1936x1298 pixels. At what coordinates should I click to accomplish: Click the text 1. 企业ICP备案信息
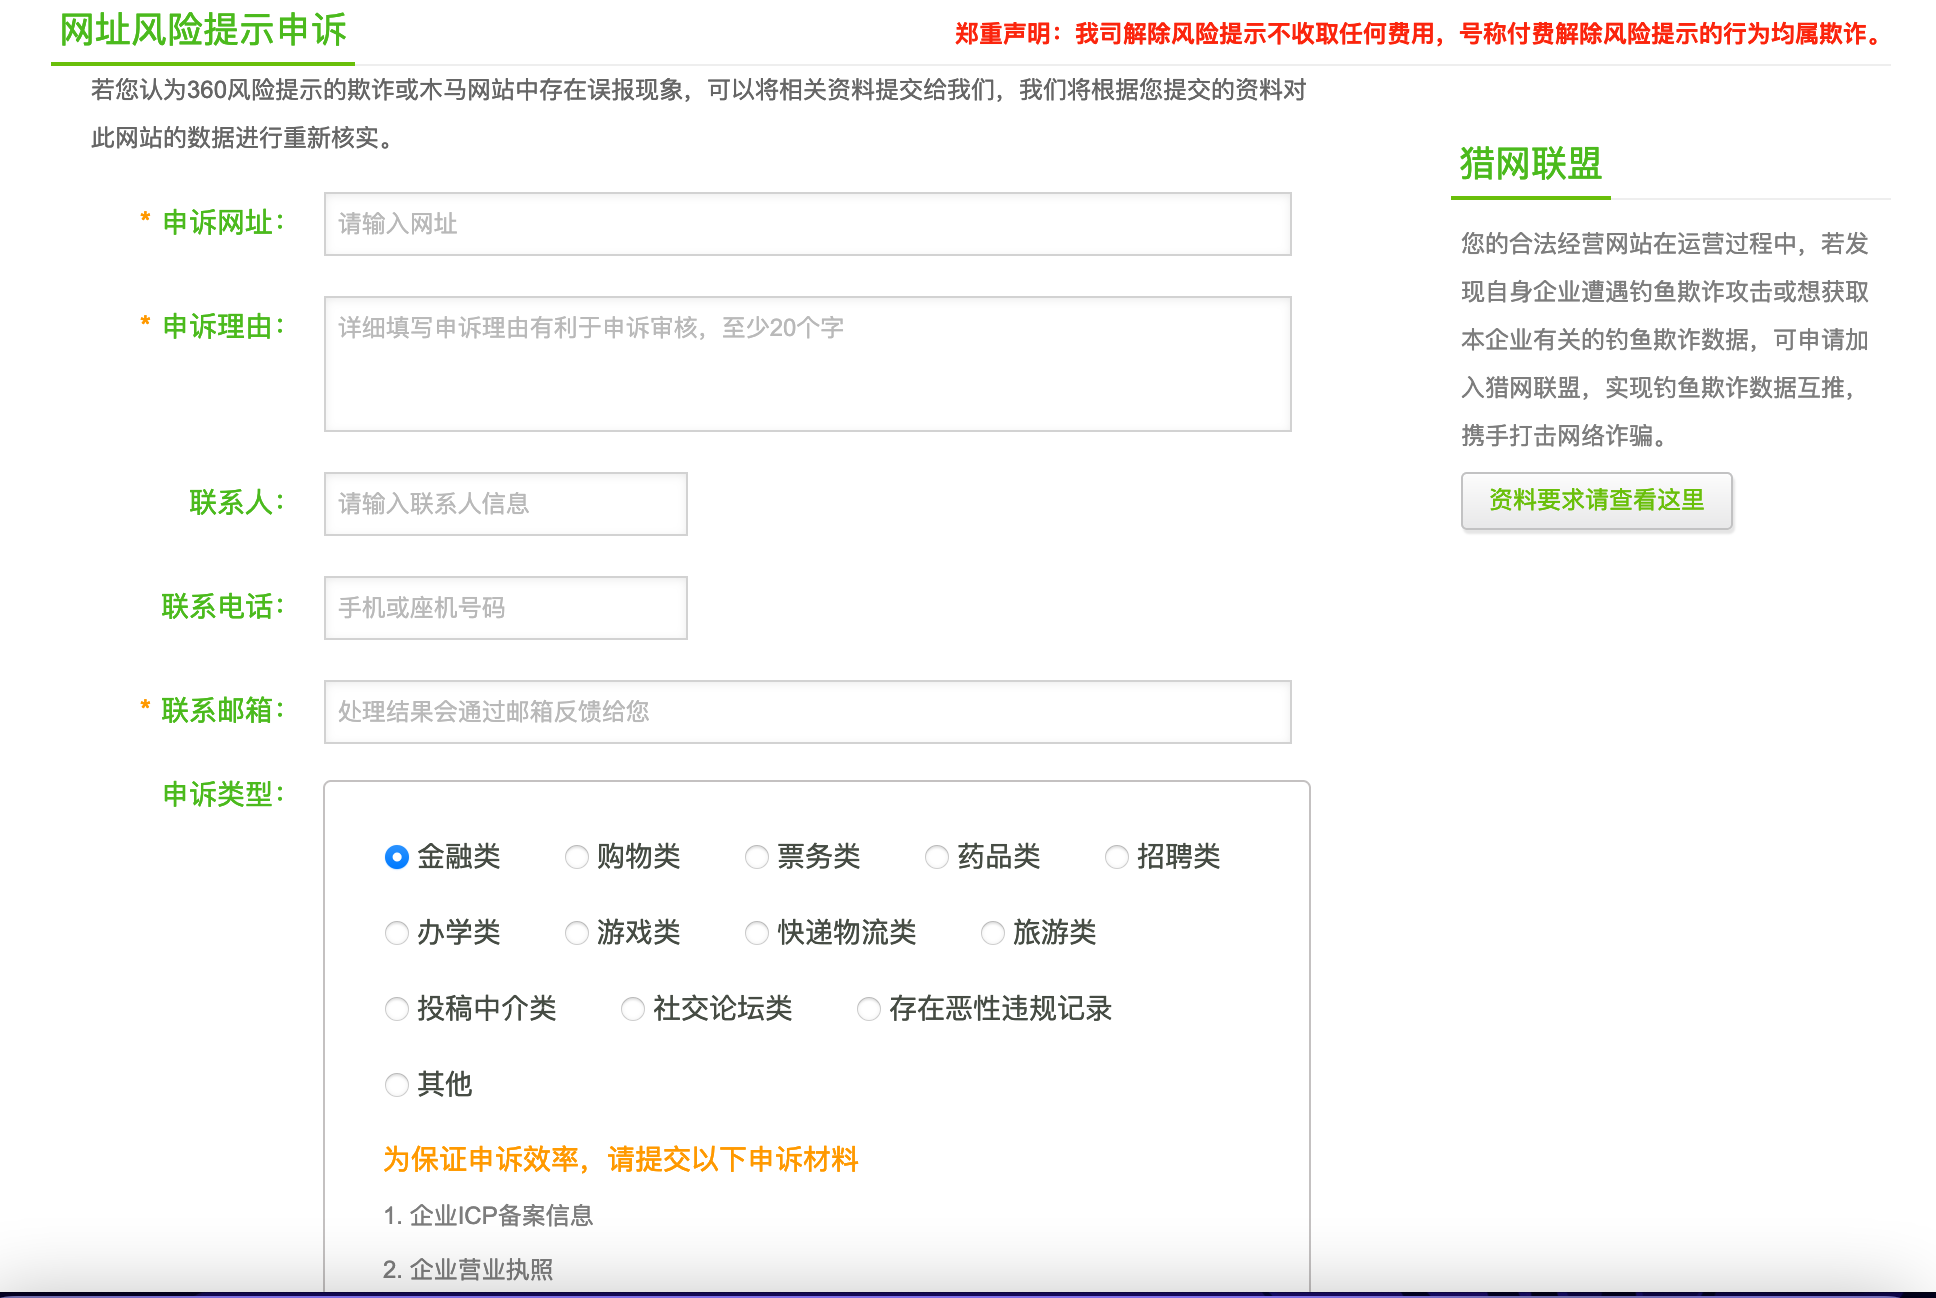(488, 1216)
